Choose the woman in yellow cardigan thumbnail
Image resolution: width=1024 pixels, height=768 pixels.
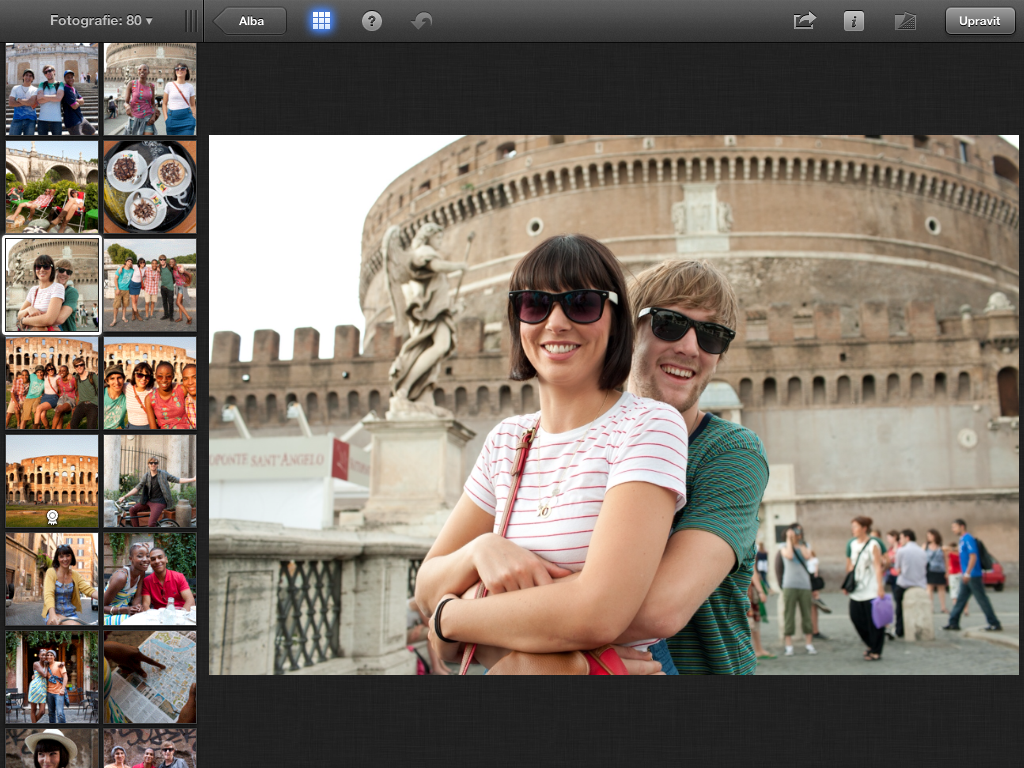52,579
